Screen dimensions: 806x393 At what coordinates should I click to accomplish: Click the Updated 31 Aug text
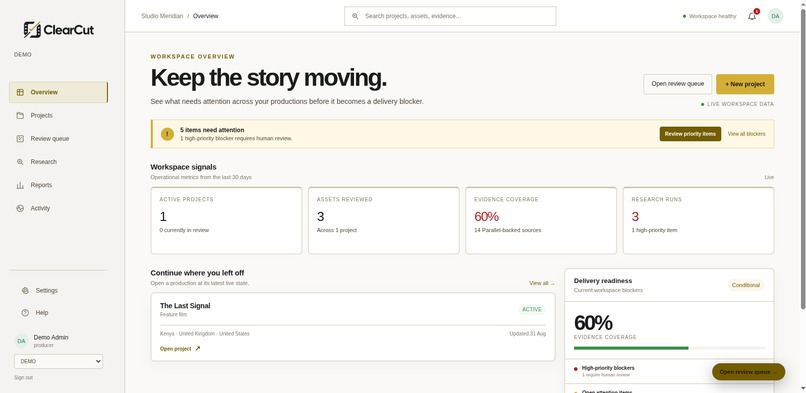coord(527,334)
